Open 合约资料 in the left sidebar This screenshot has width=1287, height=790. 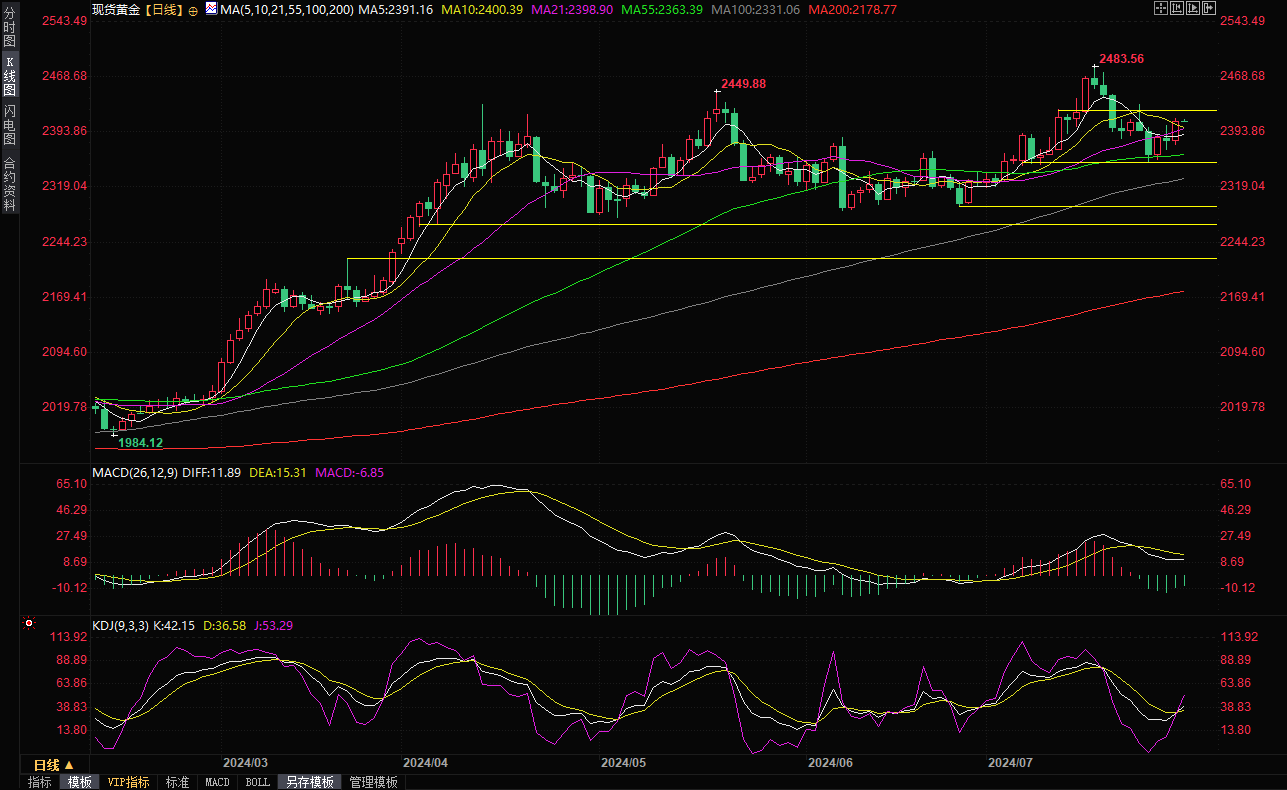(x=9, y=183)
